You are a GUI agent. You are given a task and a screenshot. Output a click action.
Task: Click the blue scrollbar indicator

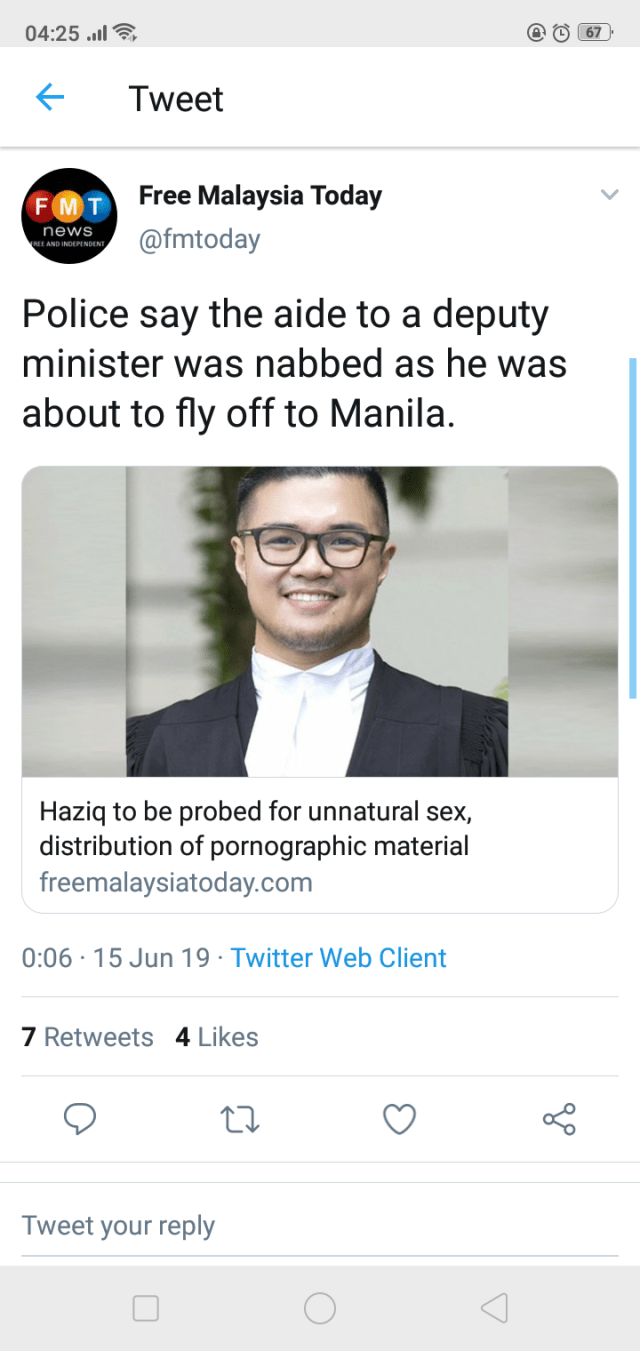(632, 527)
